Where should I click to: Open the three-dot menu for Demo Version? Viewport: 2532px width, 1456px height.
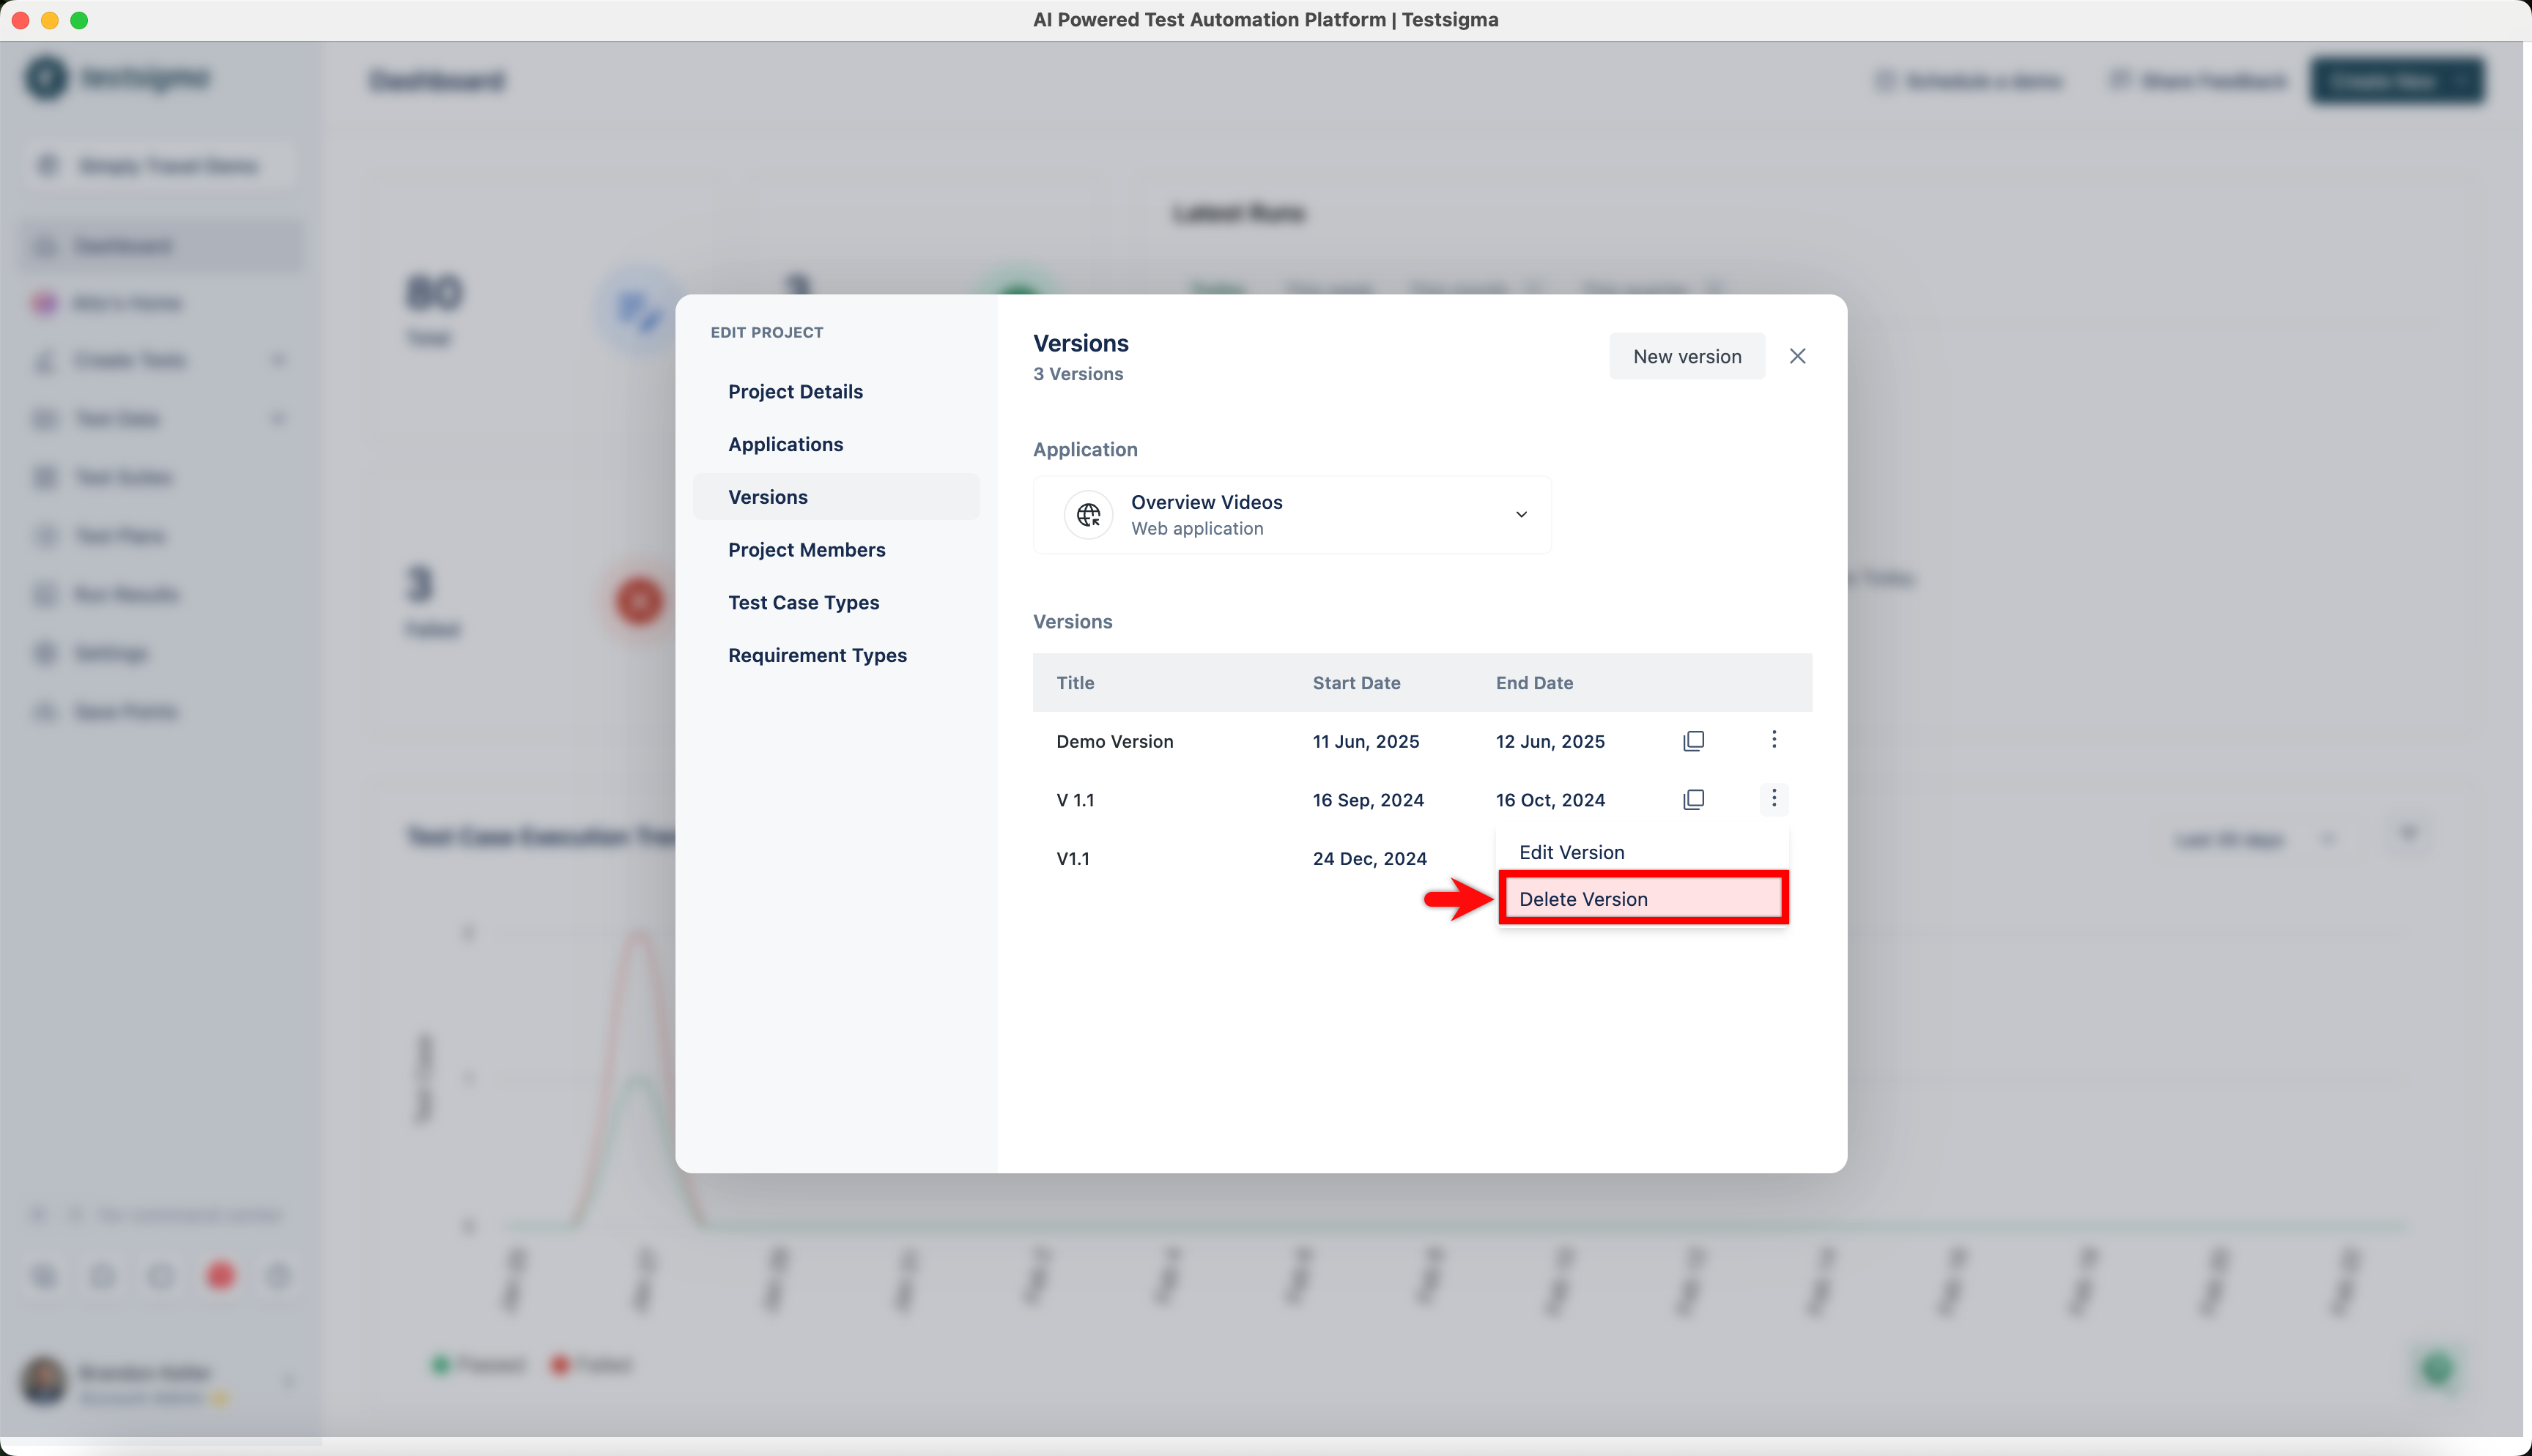click(1774, 739)
